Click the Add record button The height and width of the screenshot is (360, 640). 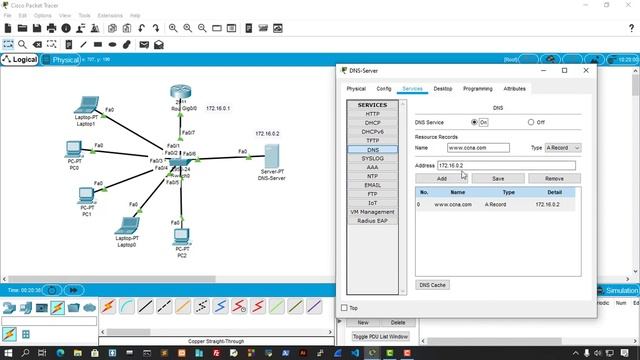point(442,179)
